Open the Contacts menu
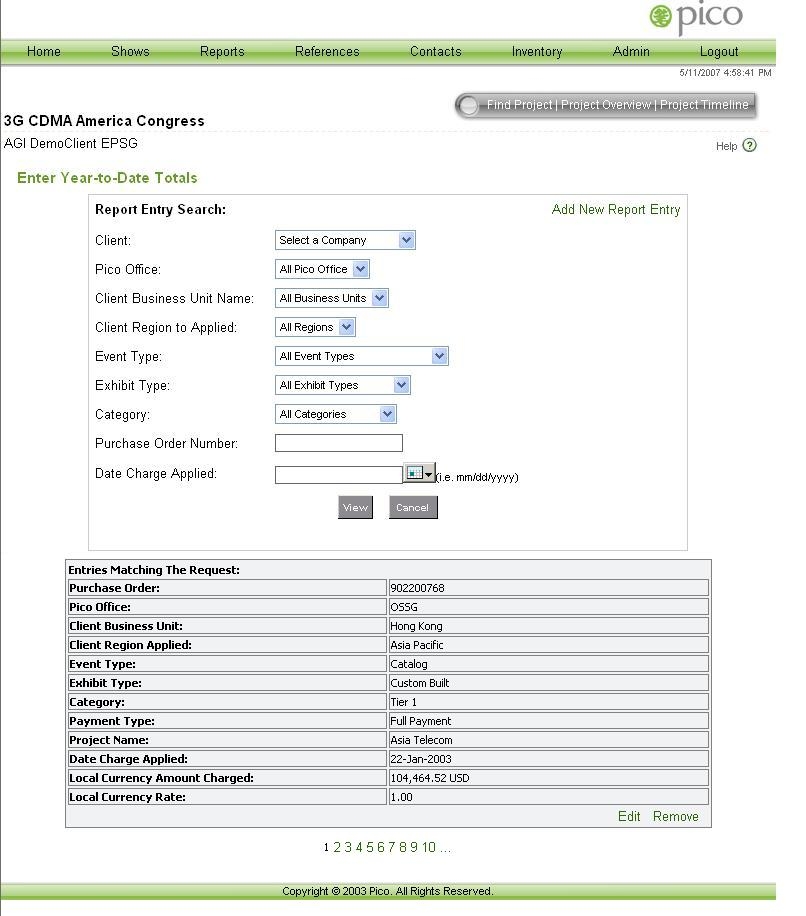 point(436,51)
